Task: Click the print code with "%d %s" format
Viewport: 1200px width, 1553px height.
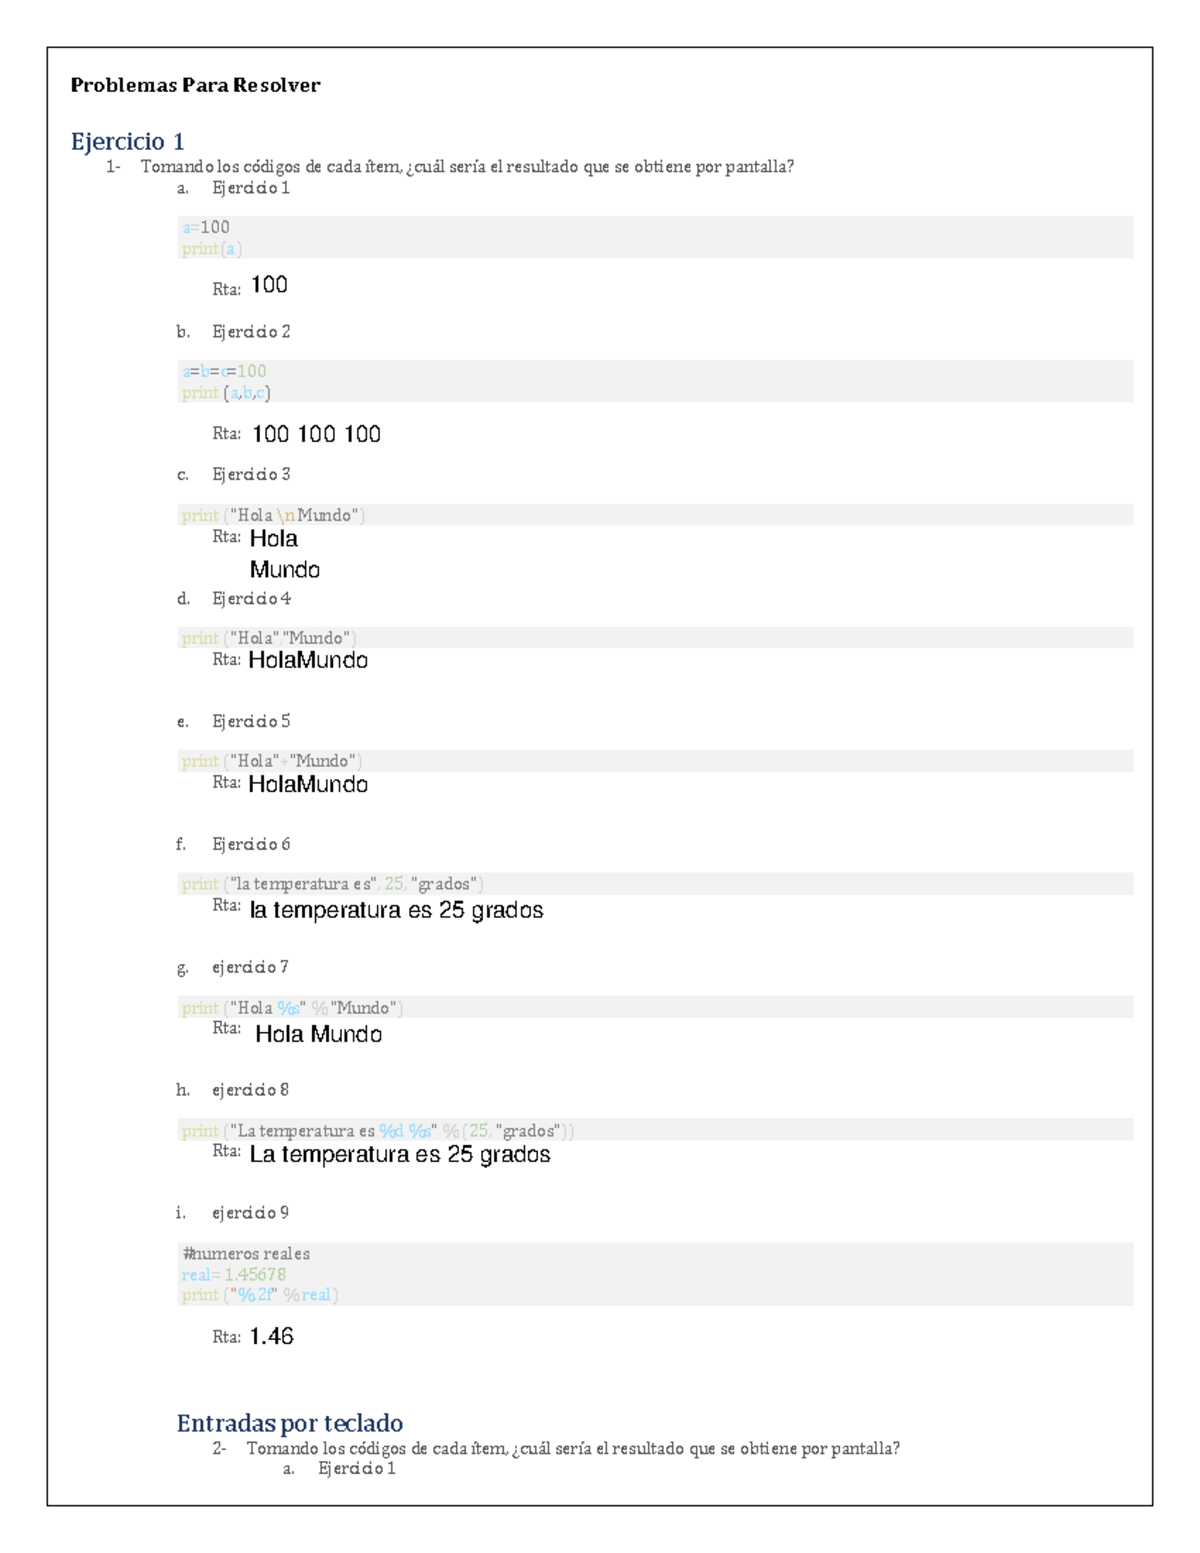Action: tap(377, 1130)
